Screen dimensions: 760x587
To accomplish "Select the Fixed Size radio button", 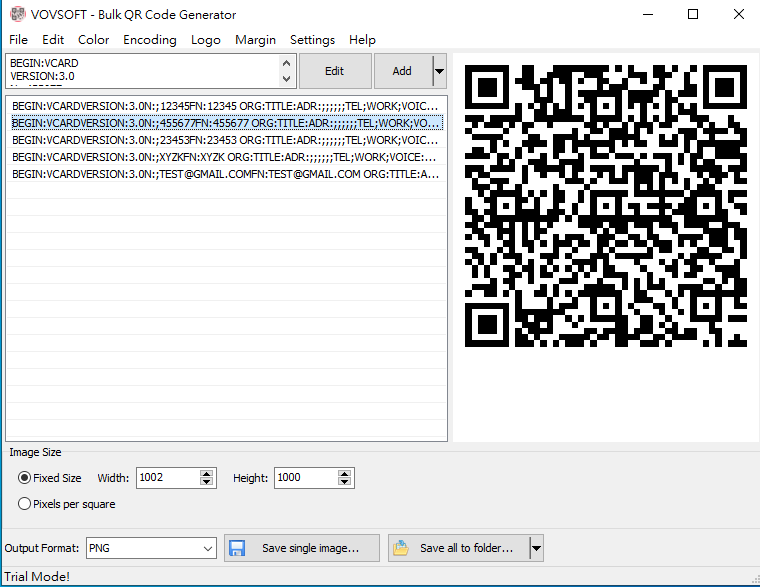I will pos(24,478).
